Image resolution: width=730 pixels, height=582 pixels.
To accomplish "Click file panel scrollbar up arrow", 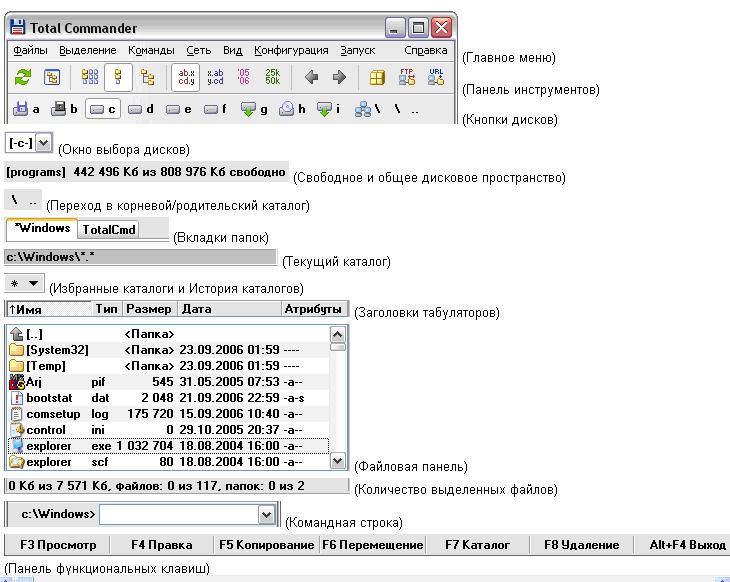I will pos(338,334).
